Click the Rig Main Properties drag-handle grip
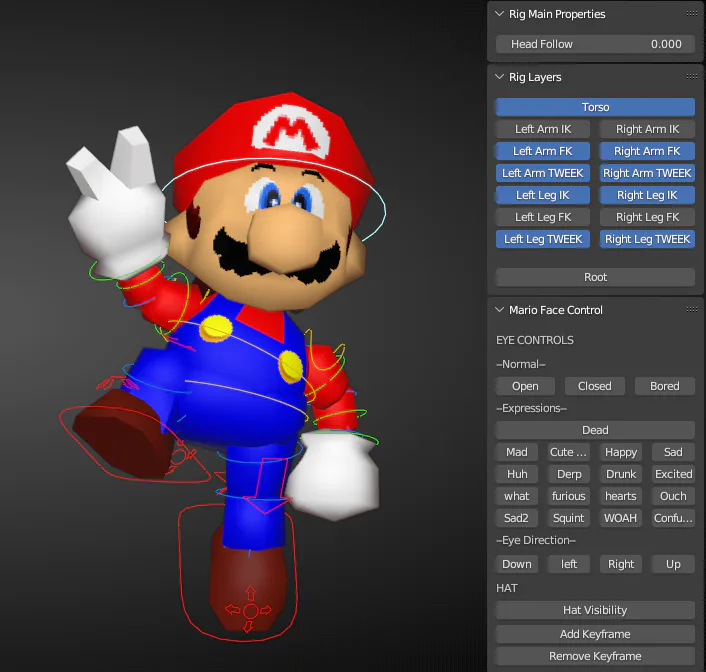The width and height of the screenshot is (706, 672). 692,14
